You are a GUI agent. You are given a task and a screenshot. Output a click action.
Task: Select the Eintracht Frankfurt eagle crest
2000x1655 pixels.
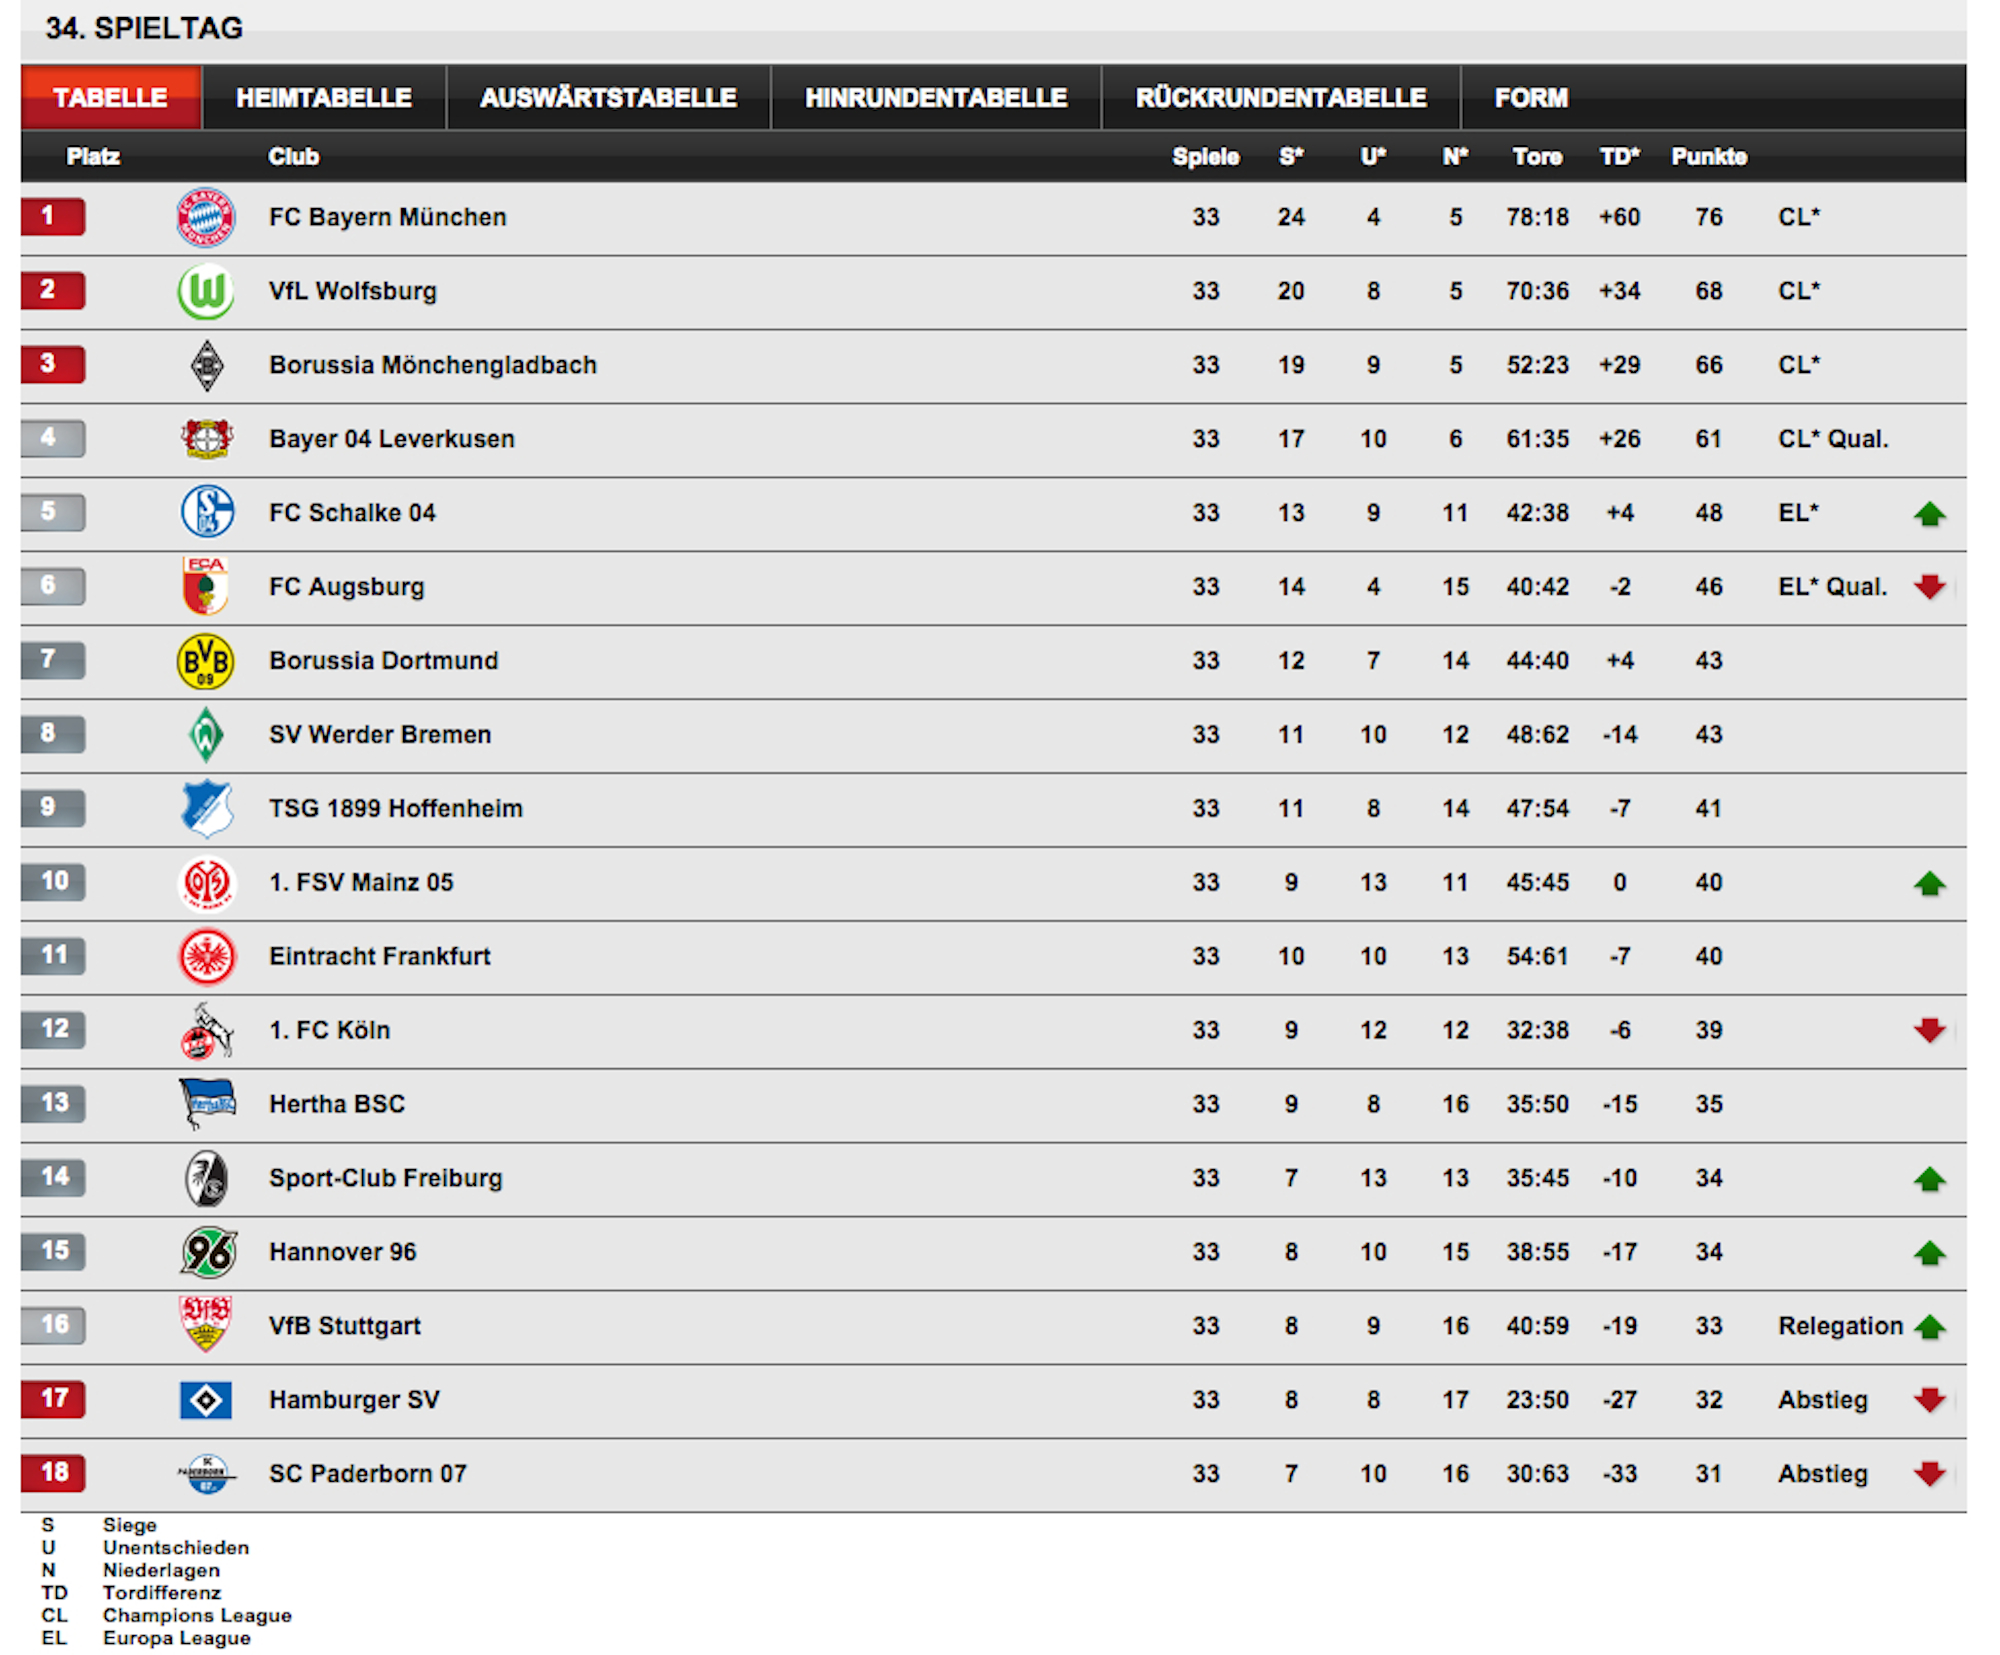pyautogui.click(x=207, y=956)
